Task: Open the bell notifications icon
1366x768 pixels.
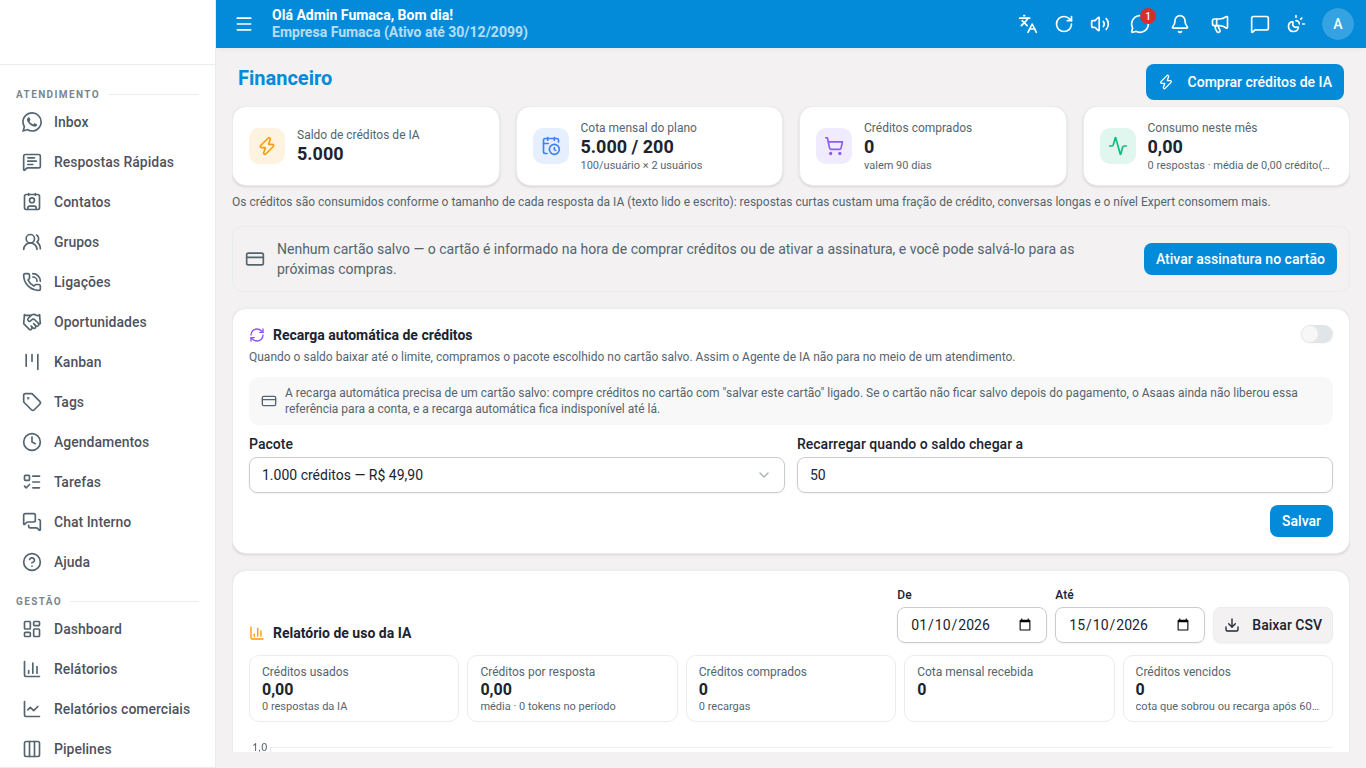Action: pos(1180,24)
